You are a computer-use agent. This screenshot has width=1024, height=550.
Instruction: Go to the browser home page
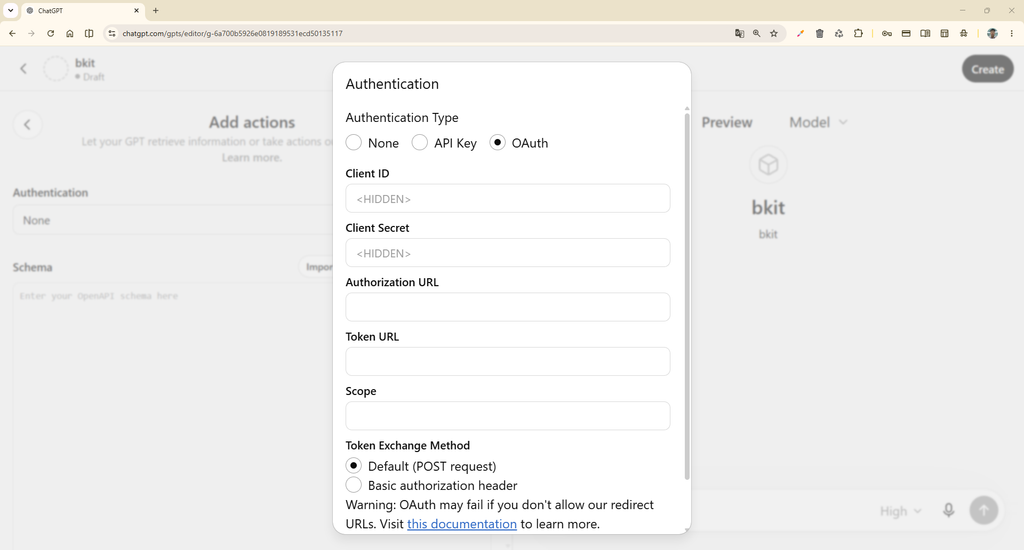point(70,33)
